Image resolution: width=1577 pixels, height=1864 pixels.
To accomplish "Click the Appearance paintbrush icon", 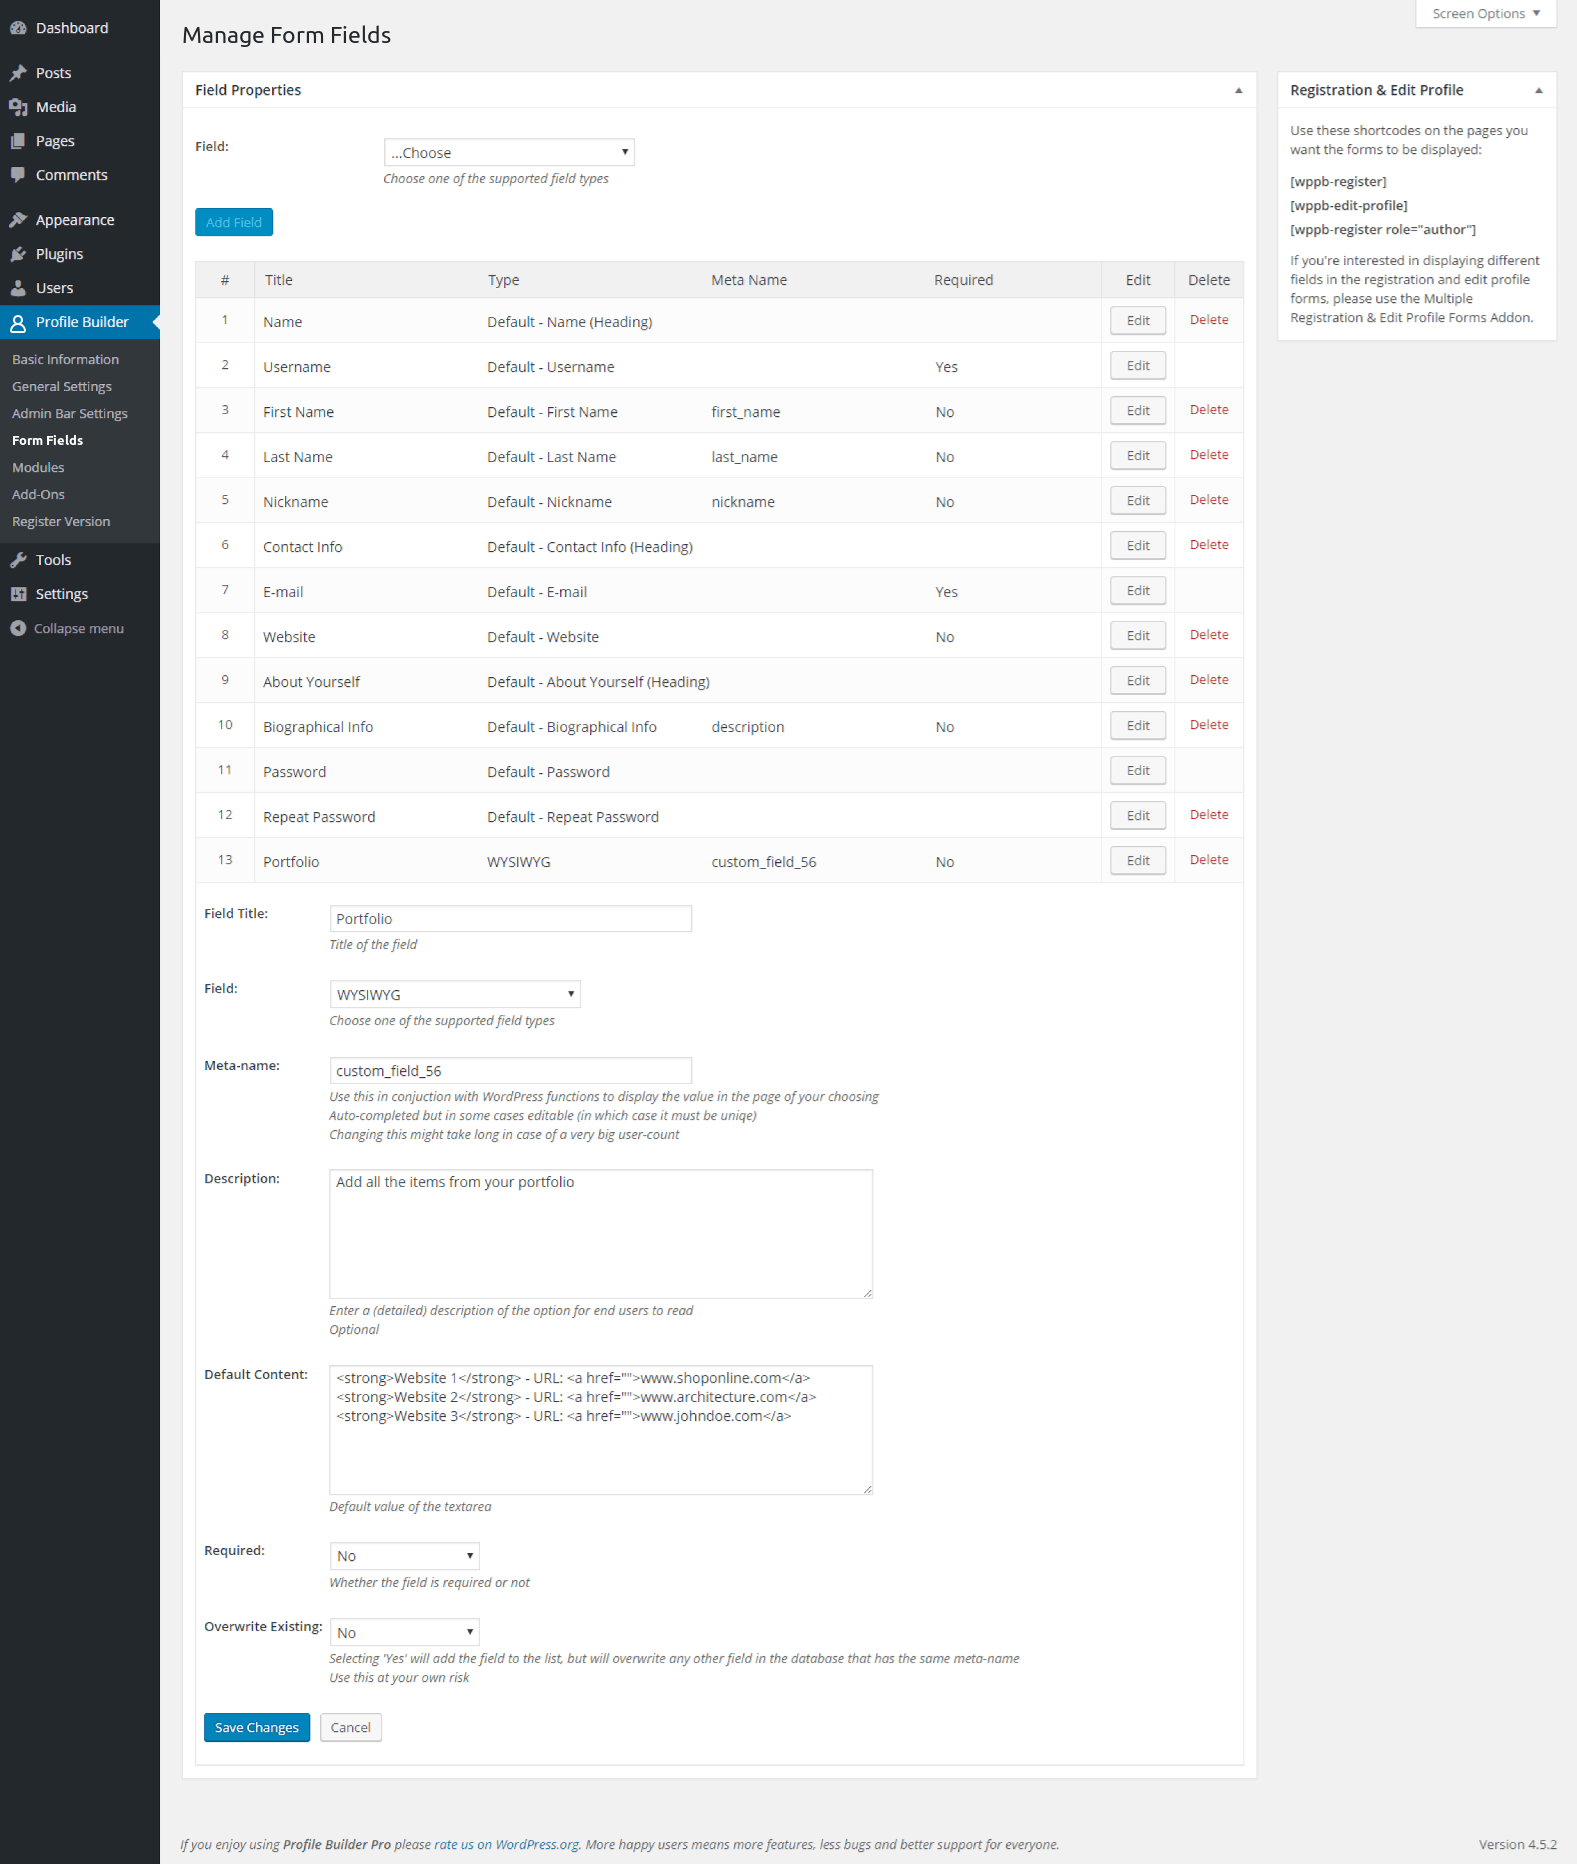I will coord(18,220).
